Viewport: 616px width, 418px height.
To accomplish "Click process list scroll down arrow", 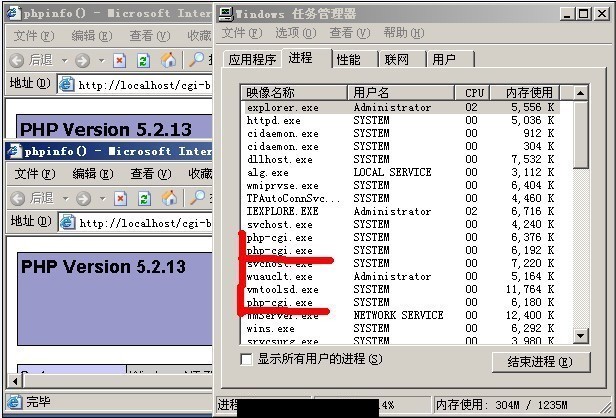I will point(580,336).
